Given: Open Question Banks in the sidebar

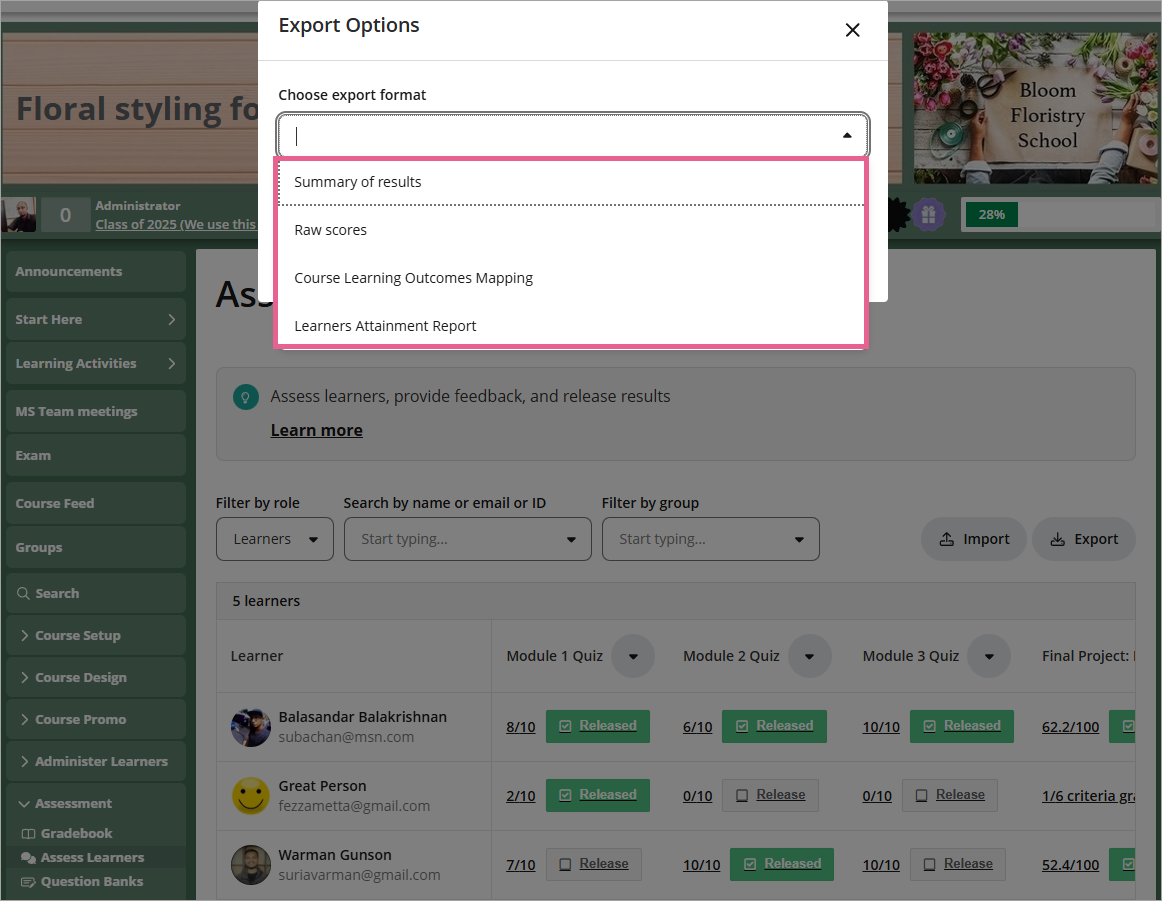Looking at the screenshot, I should 91,881.
